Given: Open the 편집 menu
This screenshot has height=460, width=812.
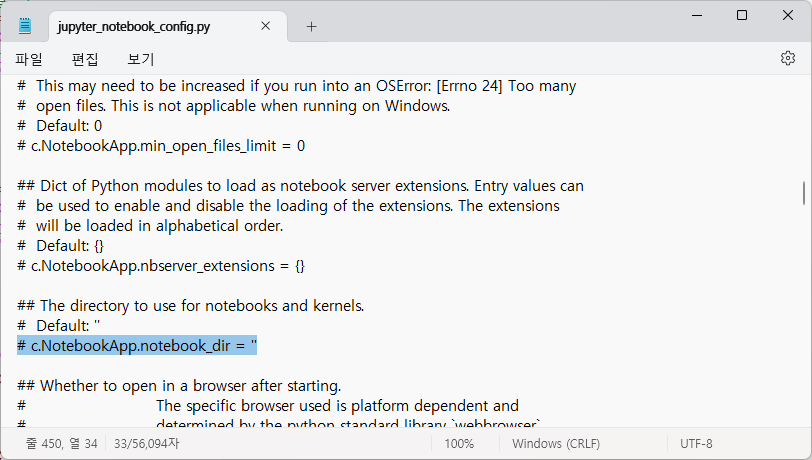Looking at the screenshot, I should pos(85,59).
